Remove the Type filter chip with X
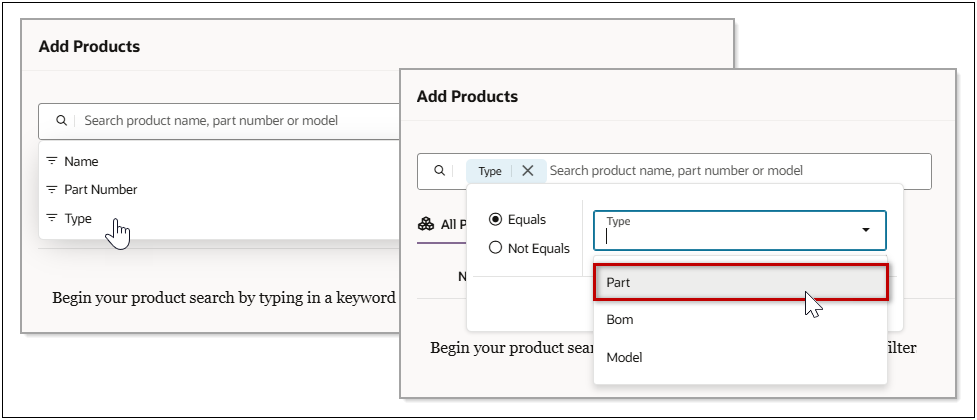 pyautogui.click(x=528, y=171)
